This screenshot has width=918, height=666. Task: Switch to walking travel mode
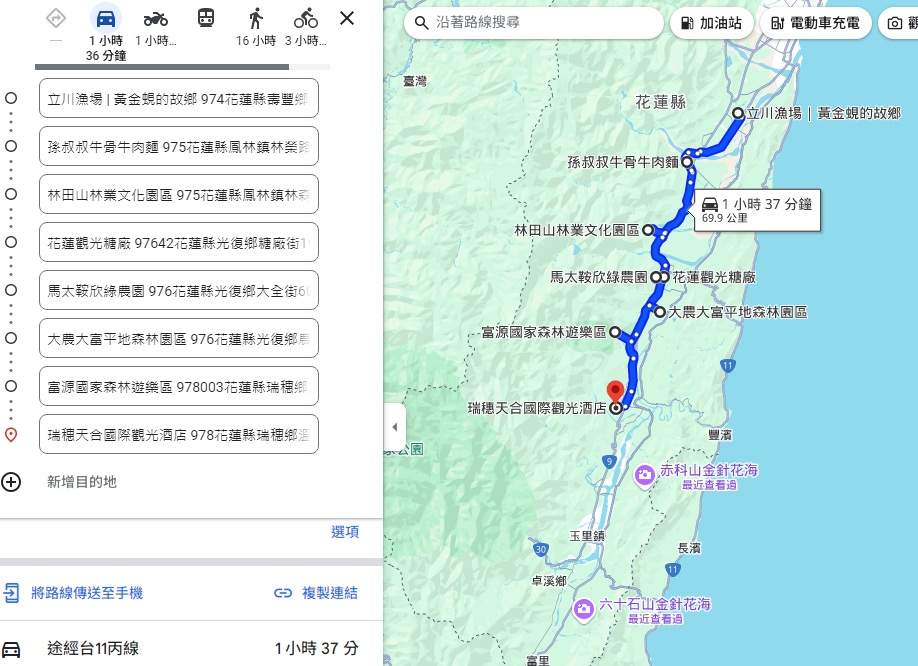(256, 19)
